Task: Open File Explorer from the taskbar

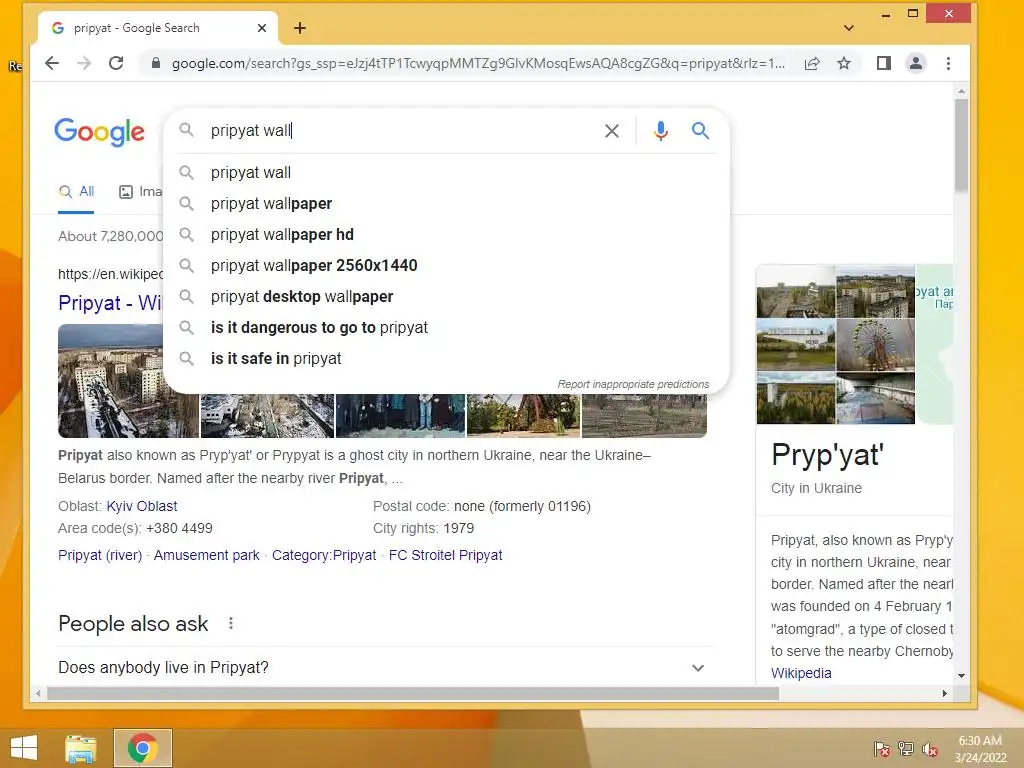Action: [x=81, y=748]
